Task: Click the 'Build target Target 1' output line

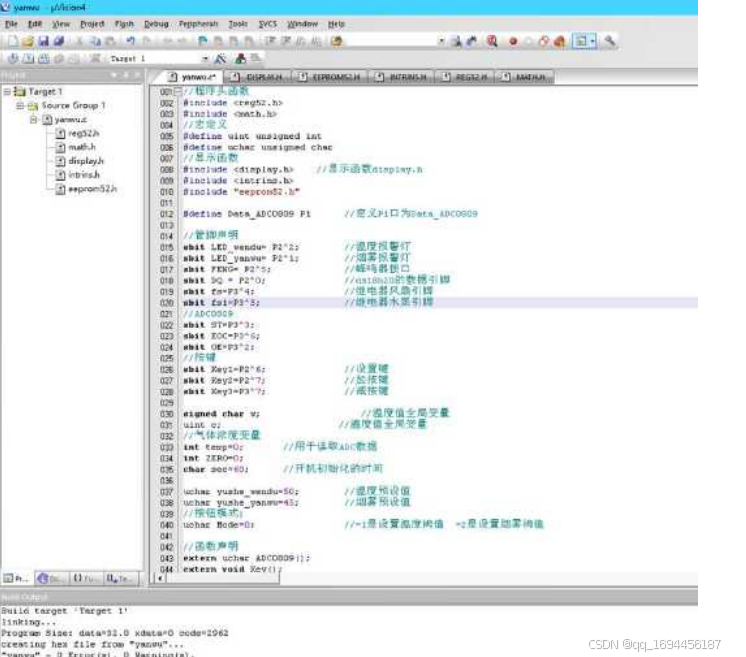Action: tap(64, 610)
